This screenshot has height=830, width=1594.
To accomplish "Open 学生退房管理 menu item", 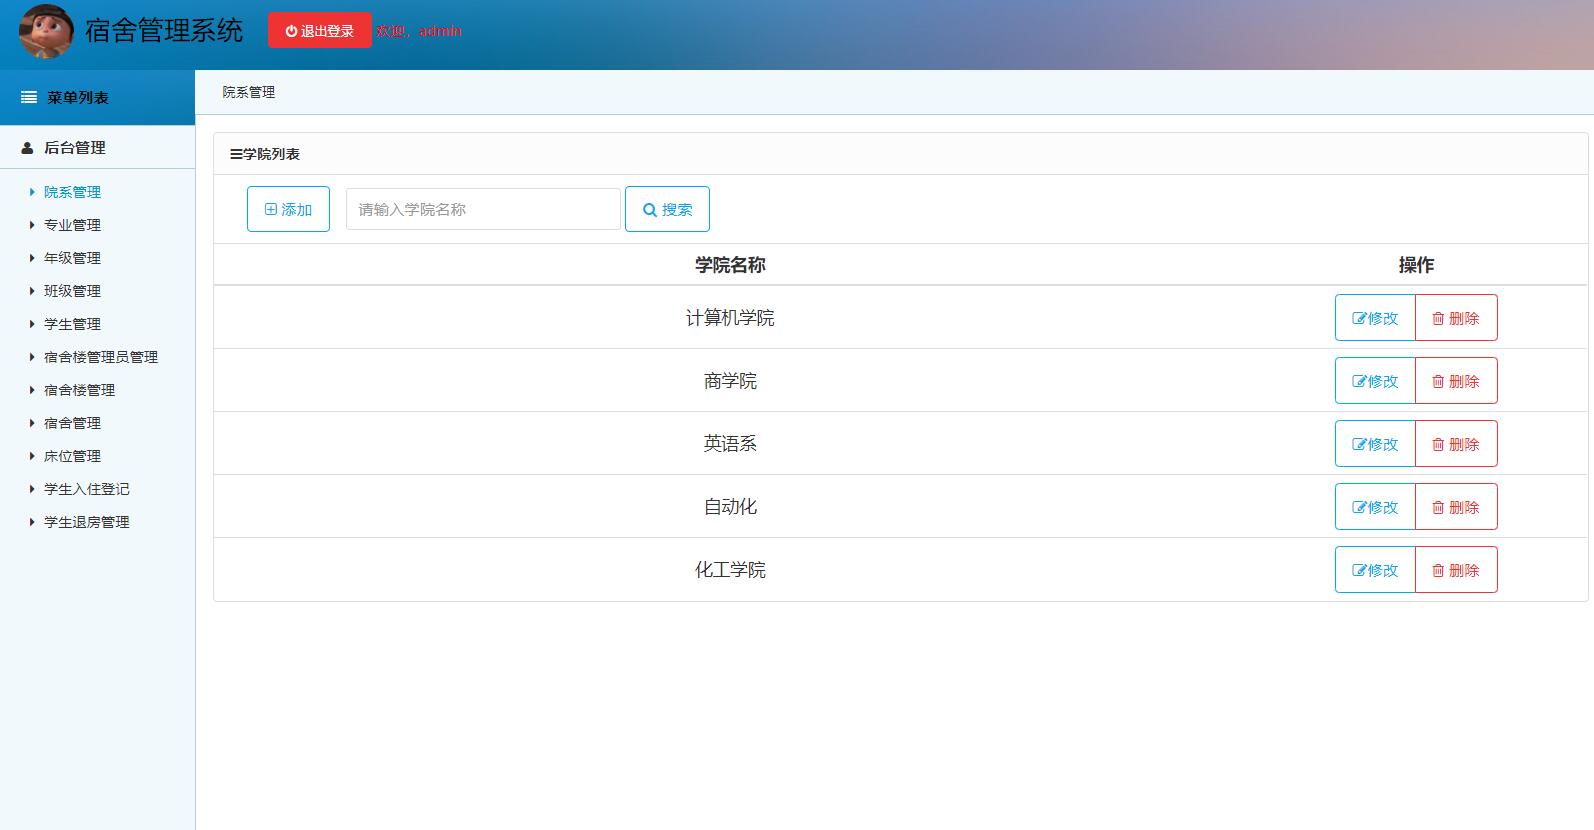I will [87, 522].
